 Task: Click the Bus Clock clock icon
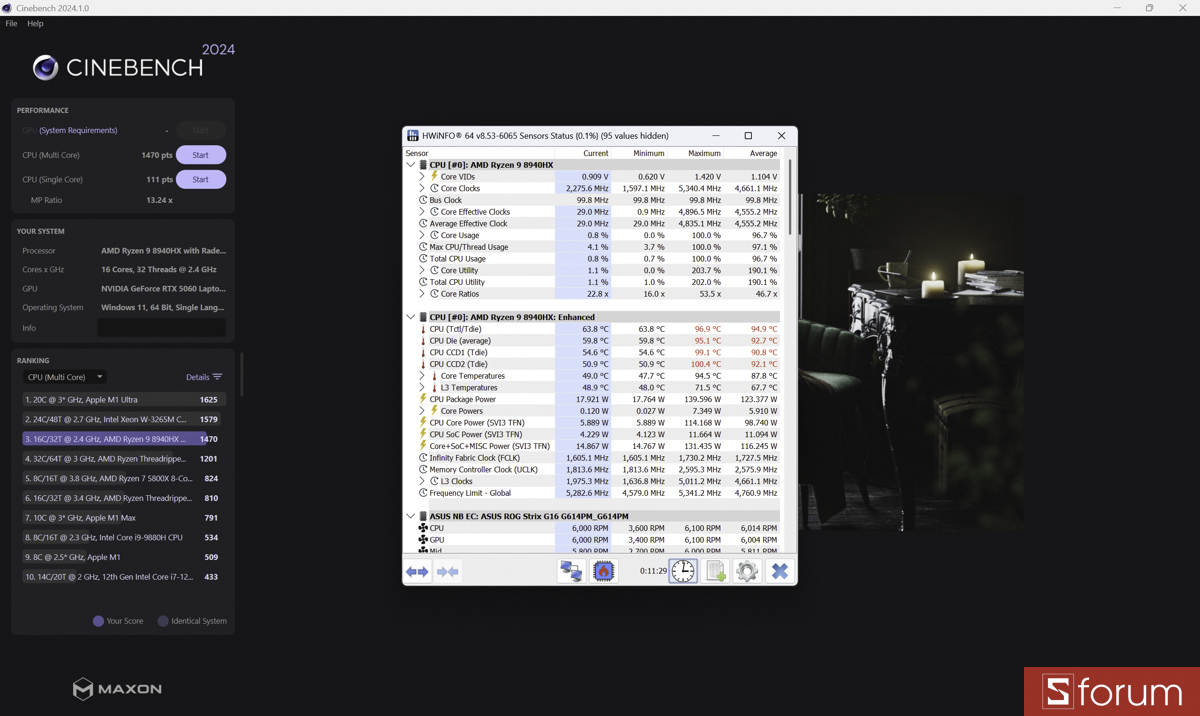click(423, 200)
